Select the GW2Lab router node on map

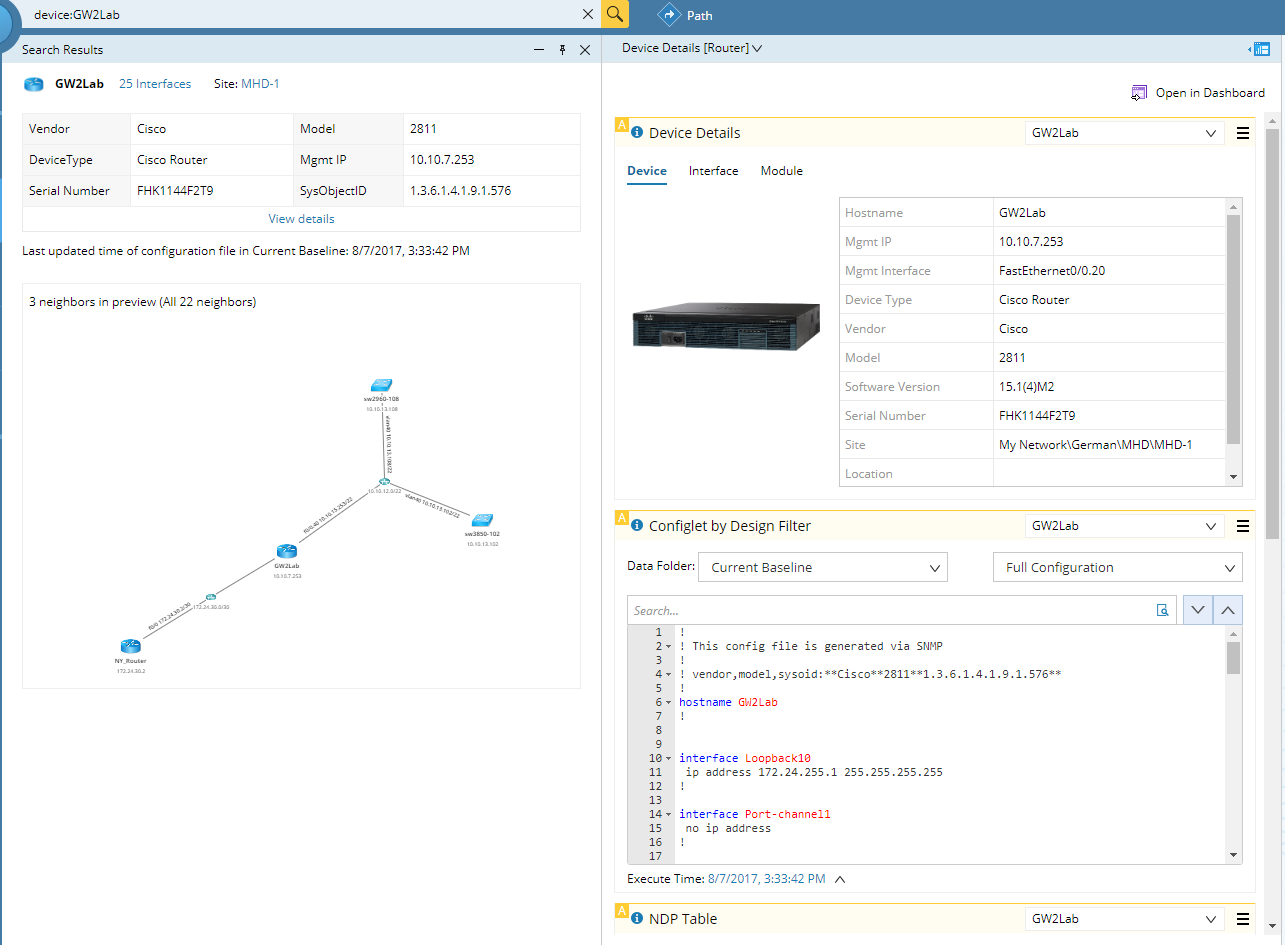tap(287, 551)
